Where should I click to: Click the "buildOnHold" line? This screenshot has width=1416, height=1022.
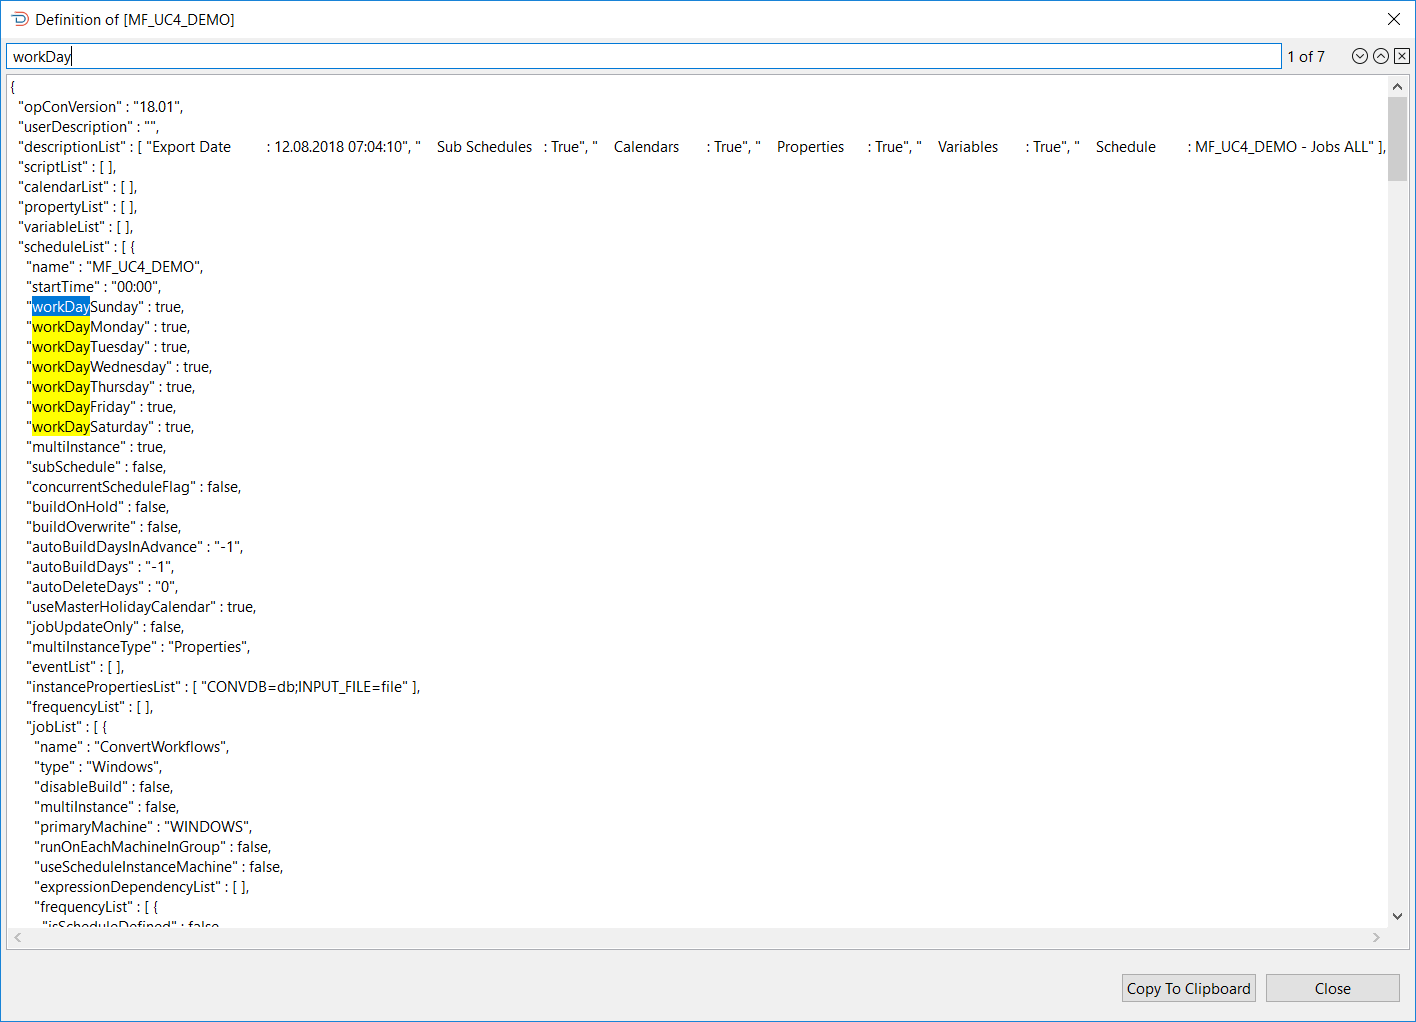[x=98, y=507]
